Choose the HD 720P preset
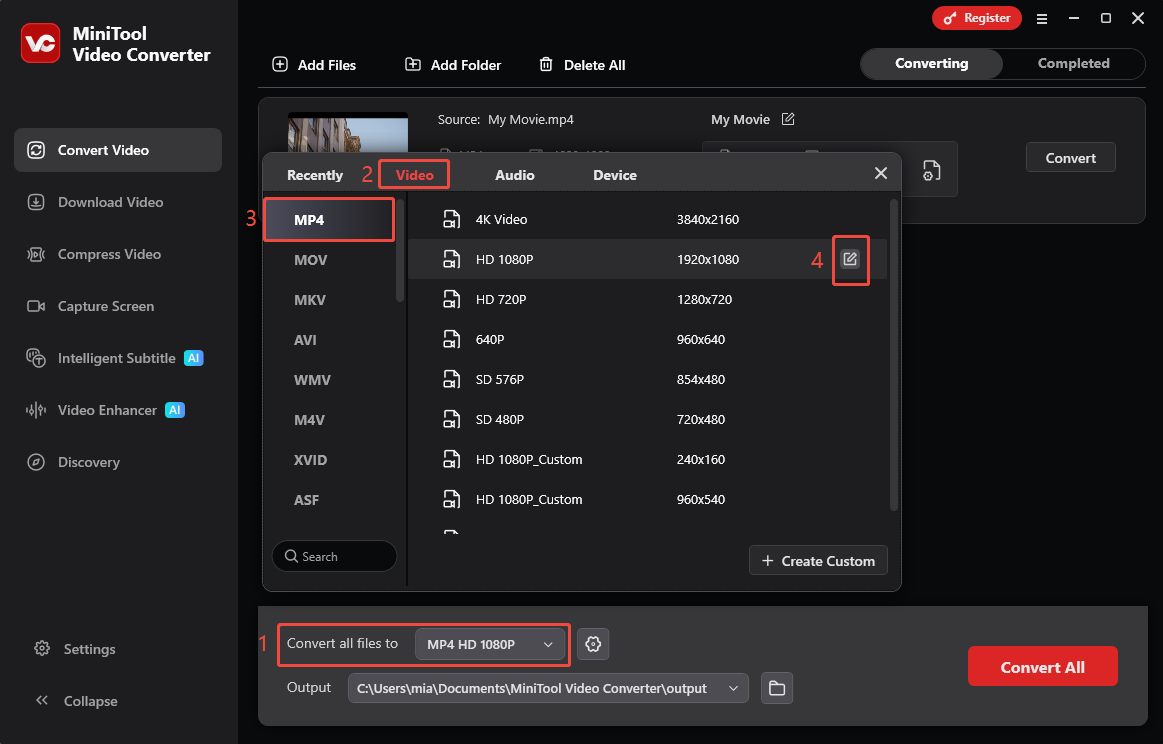 tap(648, 300)
